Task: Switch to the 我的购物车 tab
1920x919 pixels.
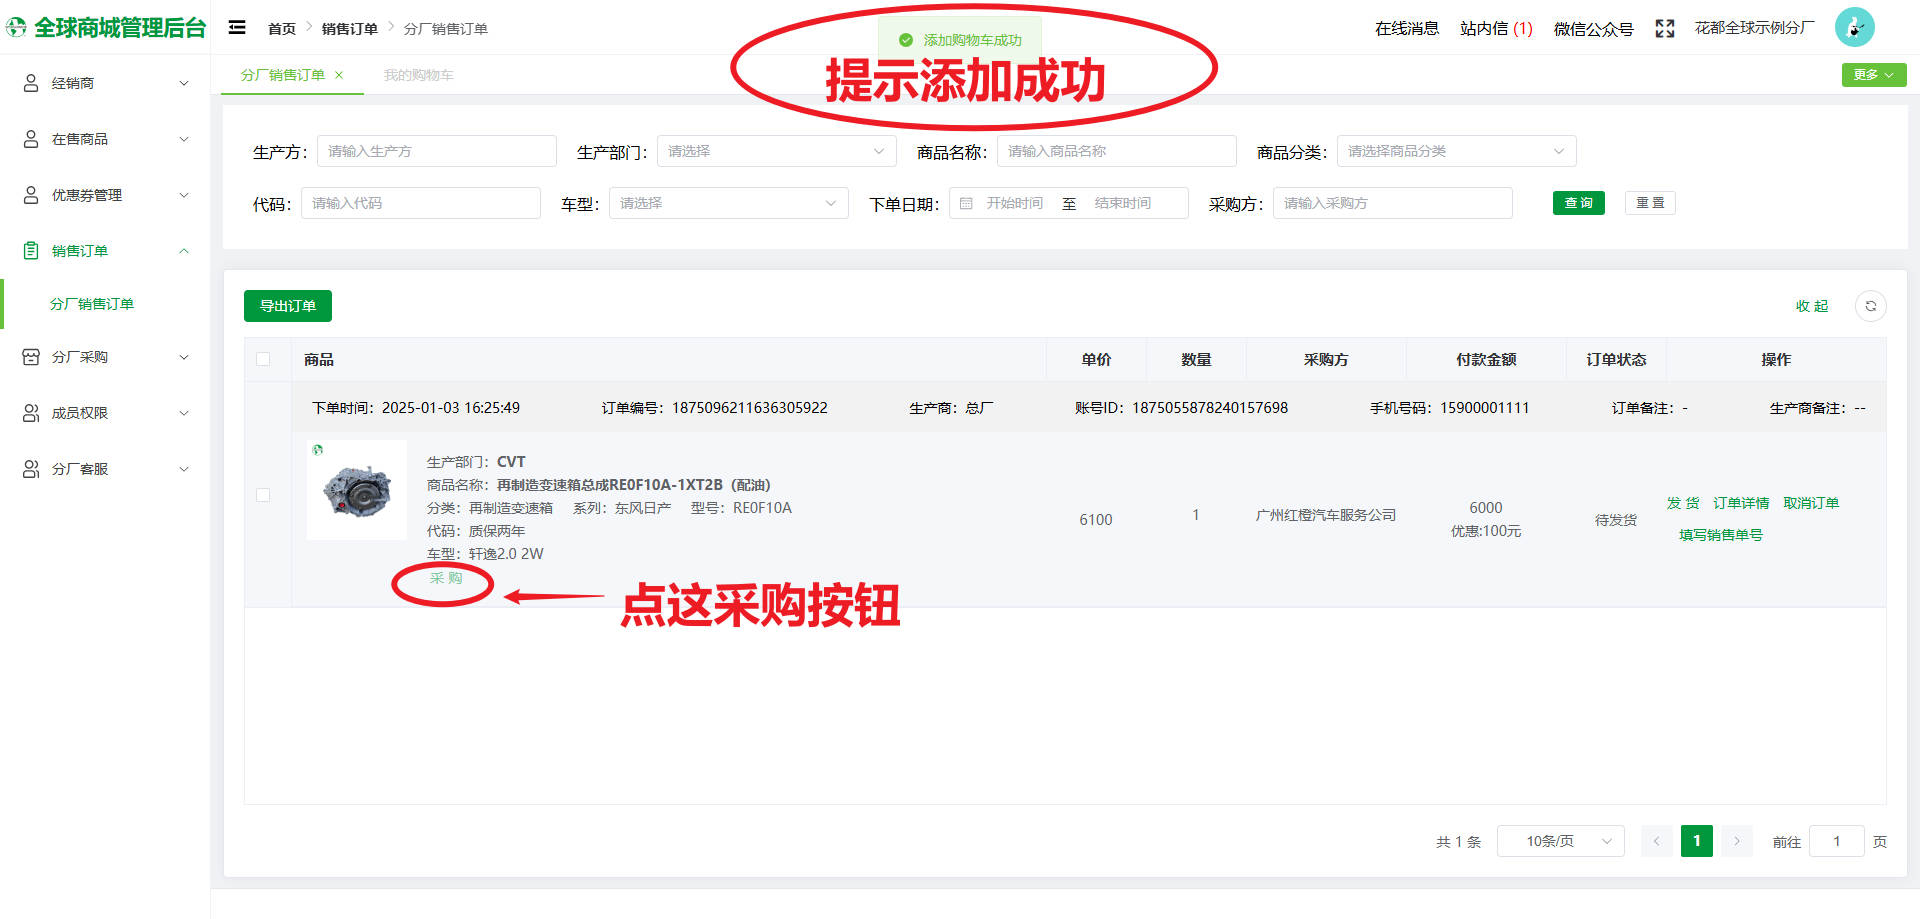Action: point(418,75)
